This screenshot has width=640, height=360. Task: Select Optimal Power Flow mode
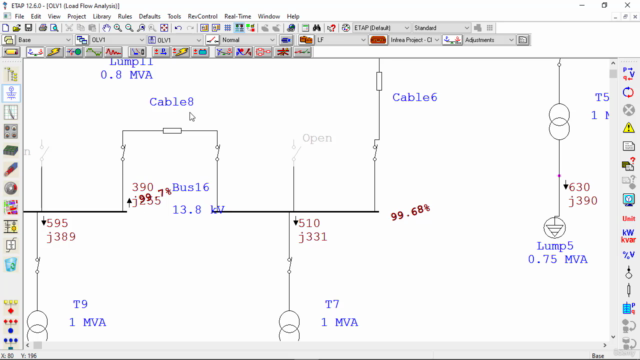pyautogui.click(x=244, y=52)
